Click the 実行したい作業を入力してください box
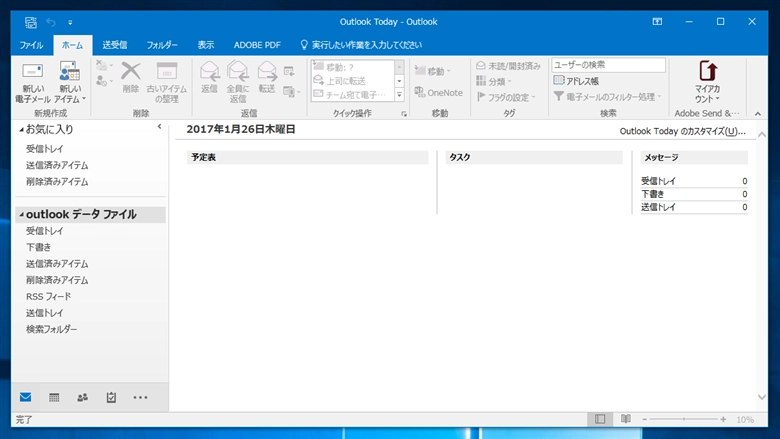The height and width of the screenshot is (439, 780). [x=361, y=45]
